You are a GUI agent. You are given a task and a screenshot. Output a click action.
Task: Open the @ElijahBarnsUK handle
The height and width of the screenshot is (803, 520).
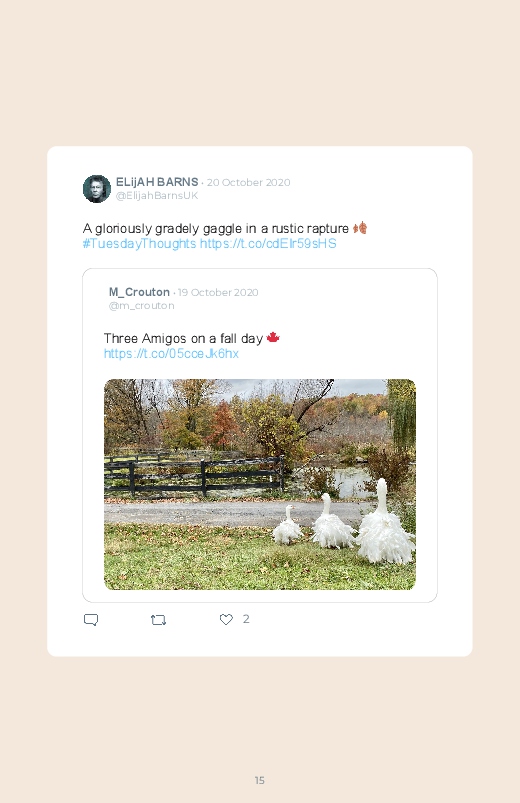coord(157,196)
